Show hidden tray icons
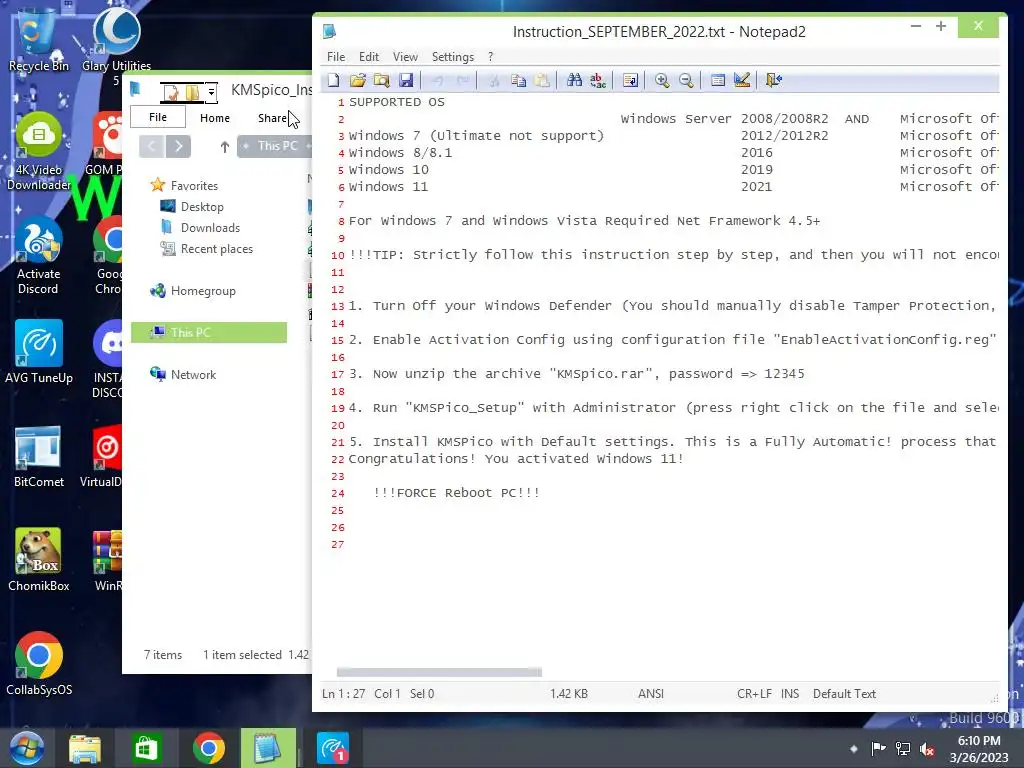 [853, 749]
